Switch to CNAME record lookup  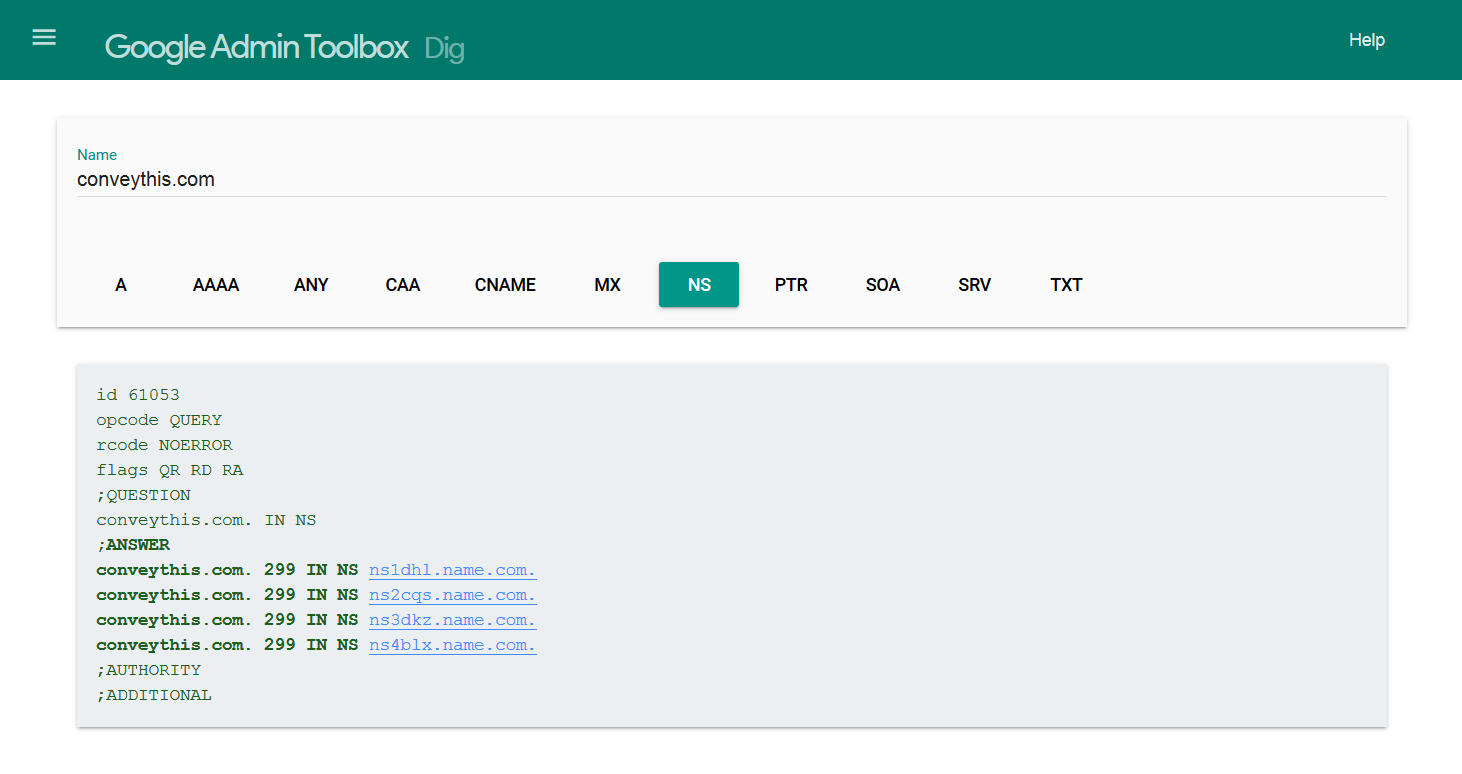click(x=505, y=285)
